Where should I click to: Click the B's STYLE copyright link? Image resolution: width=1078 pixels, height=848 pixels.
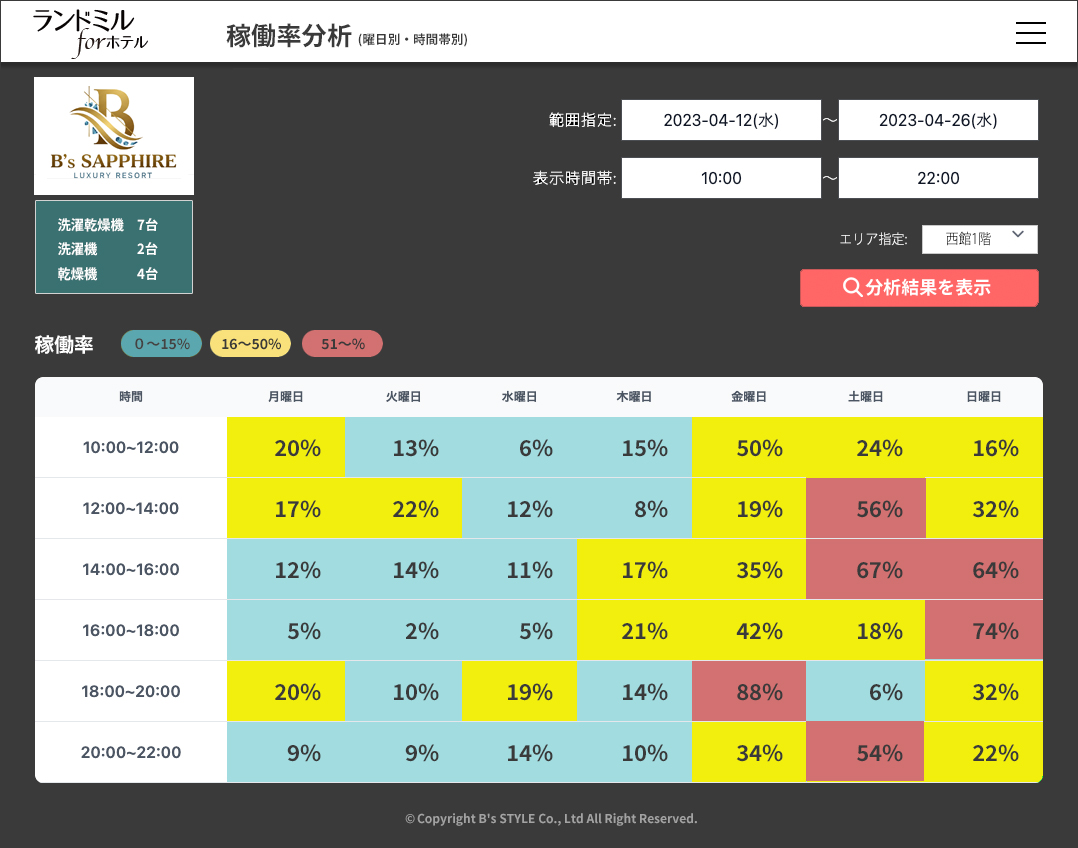point(551,817)
